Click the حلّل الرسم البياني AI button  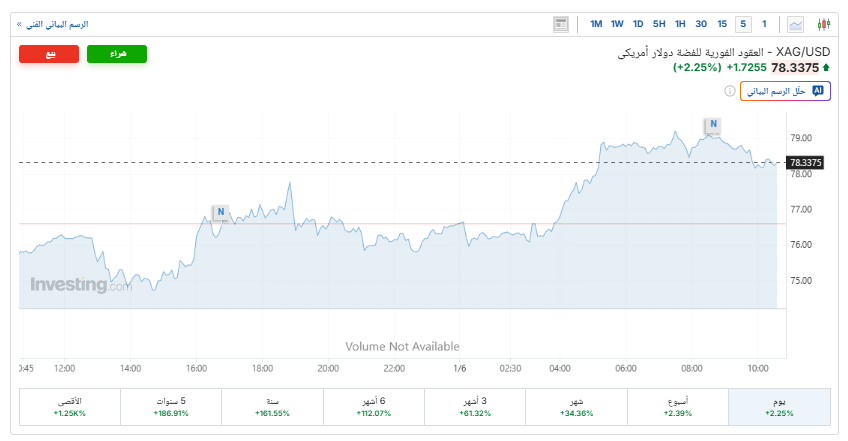point(785,91)
